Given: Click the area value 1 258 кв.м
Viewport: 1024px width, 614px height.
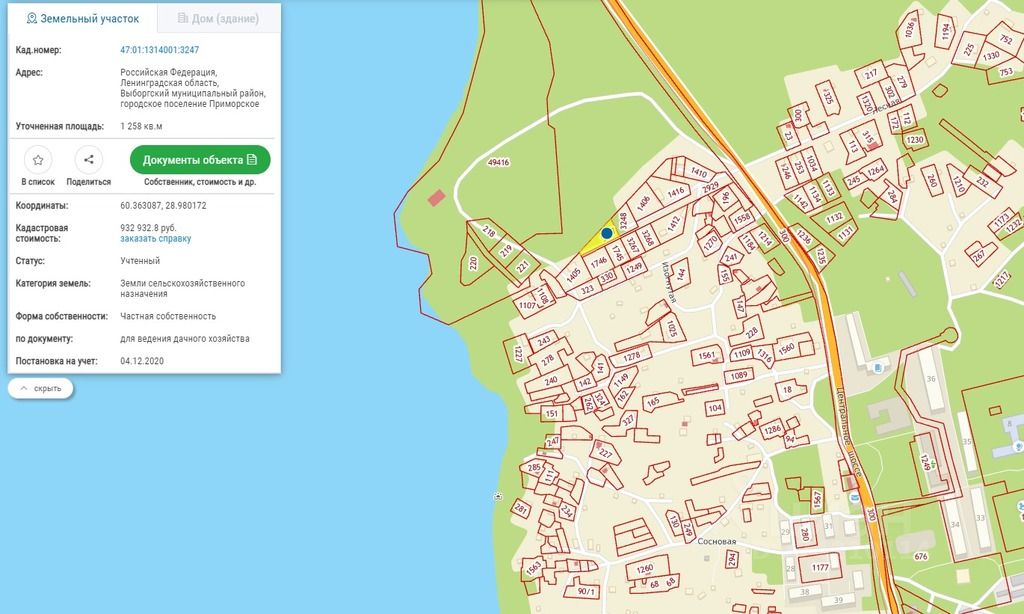Looking at the screenshot, I should point(141,126).
